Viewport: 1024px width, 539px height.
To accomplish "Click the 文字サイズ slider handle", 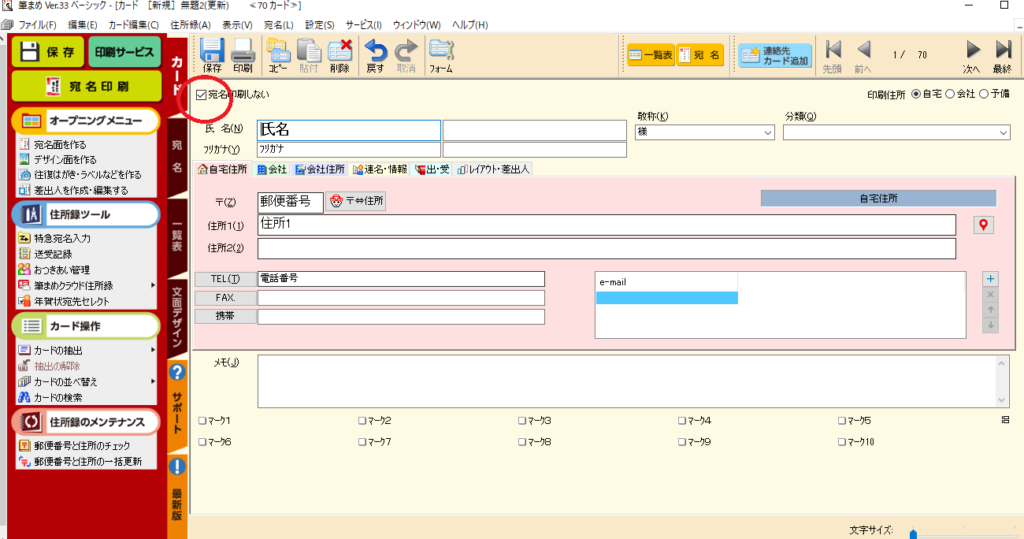I will [912, 533].
